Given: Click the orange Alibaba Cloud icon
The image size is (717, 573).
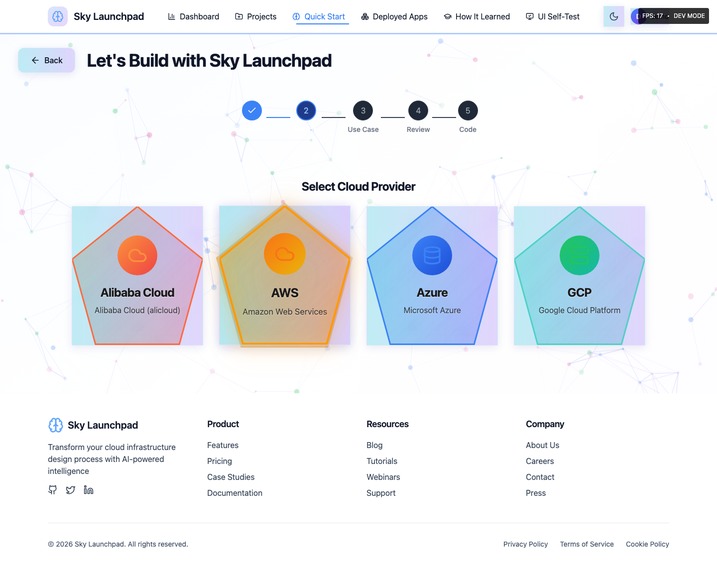Looking at the screenshot, I should coord(137,255).
